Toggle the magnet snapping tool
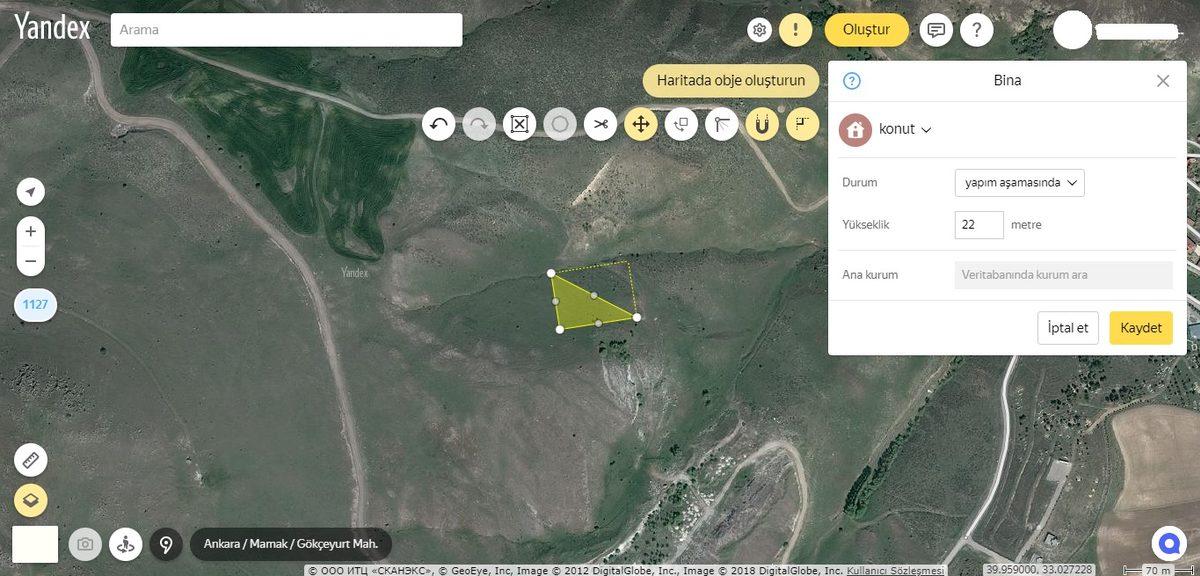The height and width of the screenshot is (576, 1200). click(761, 124)
